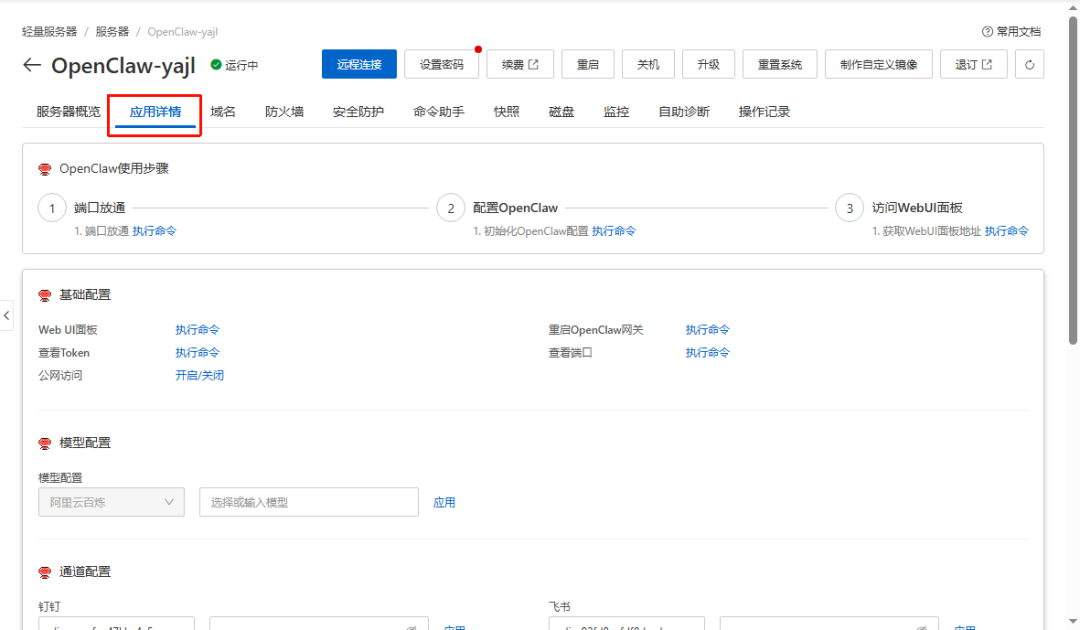
Task: Click the 运行中 status indicator
Action: (234, 65)
